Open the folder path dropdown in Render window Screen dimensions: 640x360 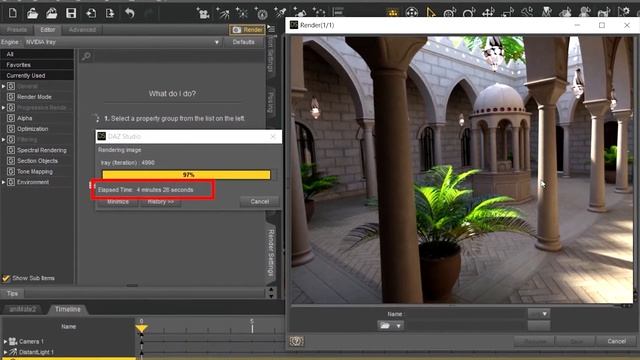[x=391, y=326]
